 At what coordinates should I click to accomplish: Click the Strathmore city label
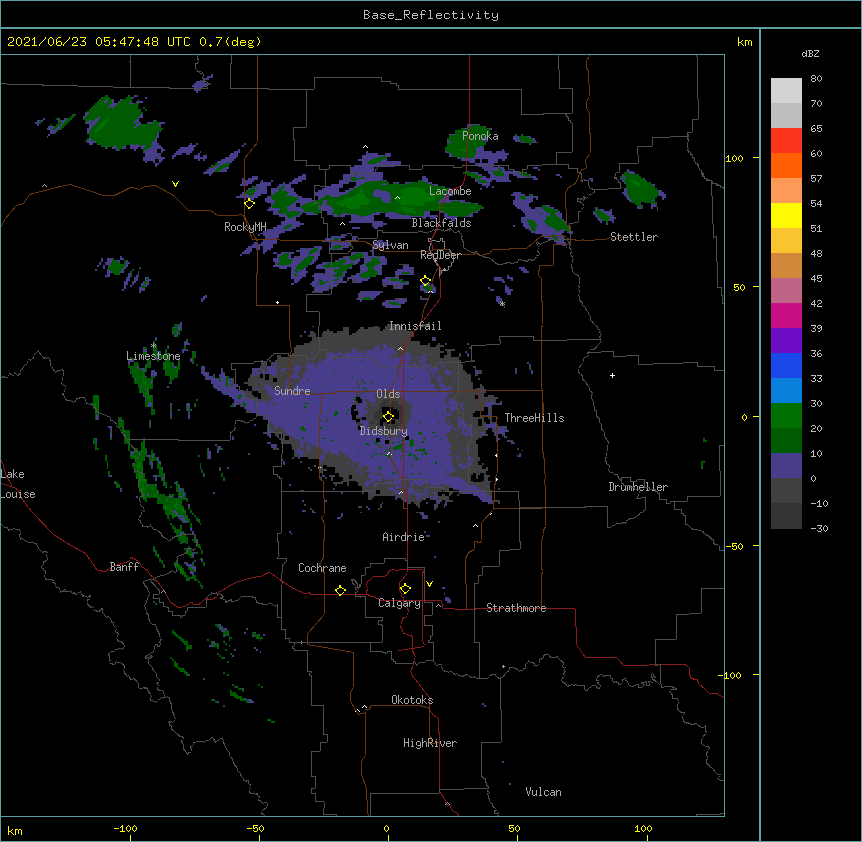click(x=516, y=608)
